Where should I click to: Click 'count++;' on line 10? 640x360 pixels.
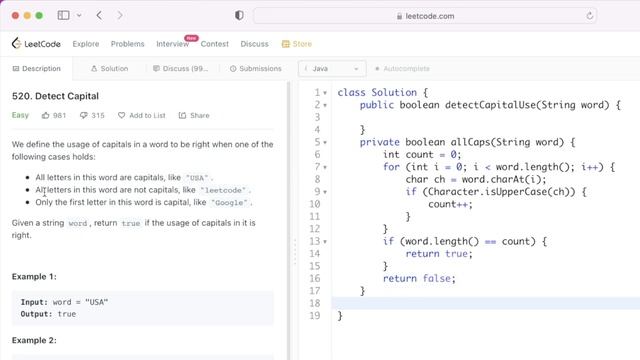[450, 204]
